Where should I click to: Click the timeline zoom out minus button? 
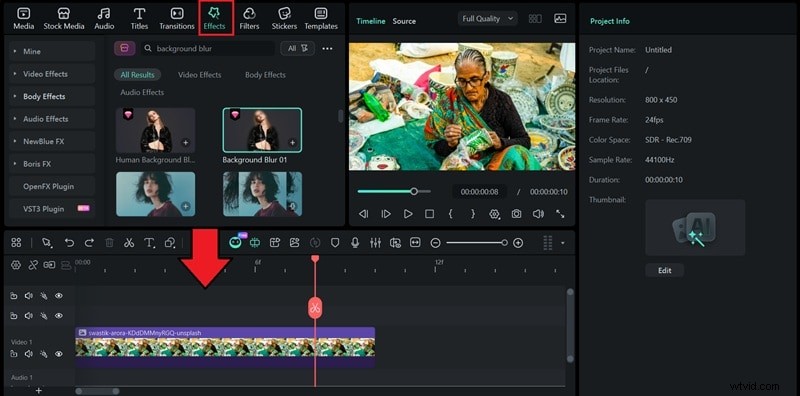[435, 243]
